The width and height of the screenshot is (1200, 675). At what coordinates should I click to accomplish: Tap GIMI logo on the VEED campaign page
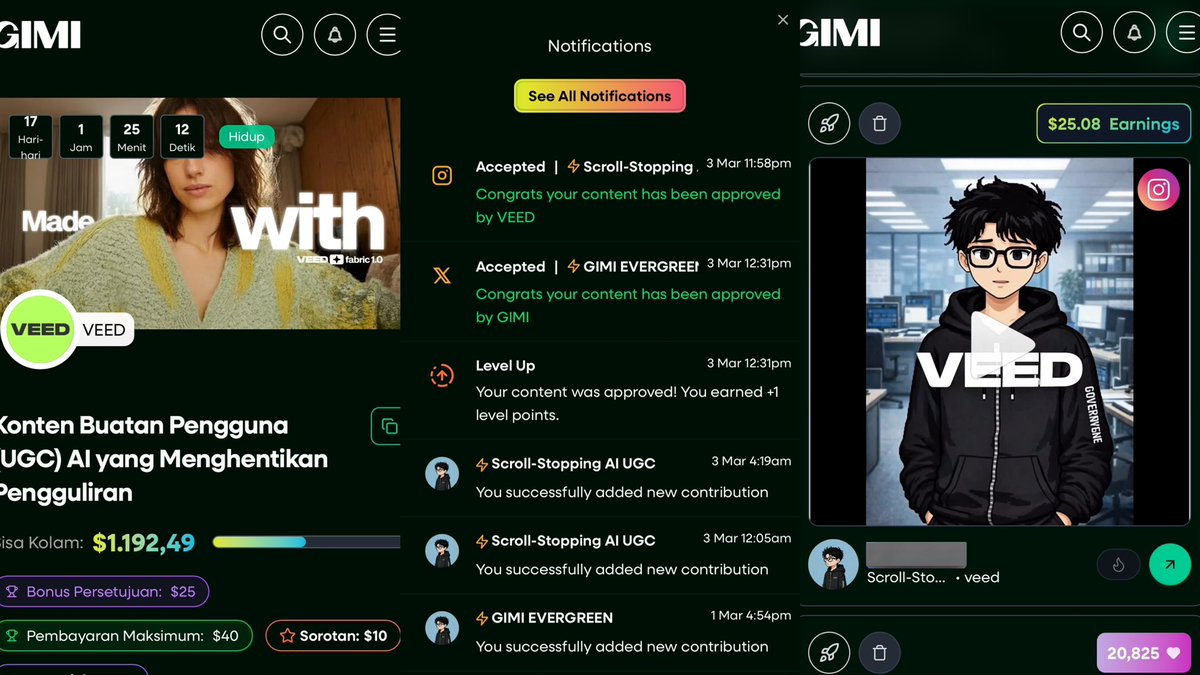point(40,35)
